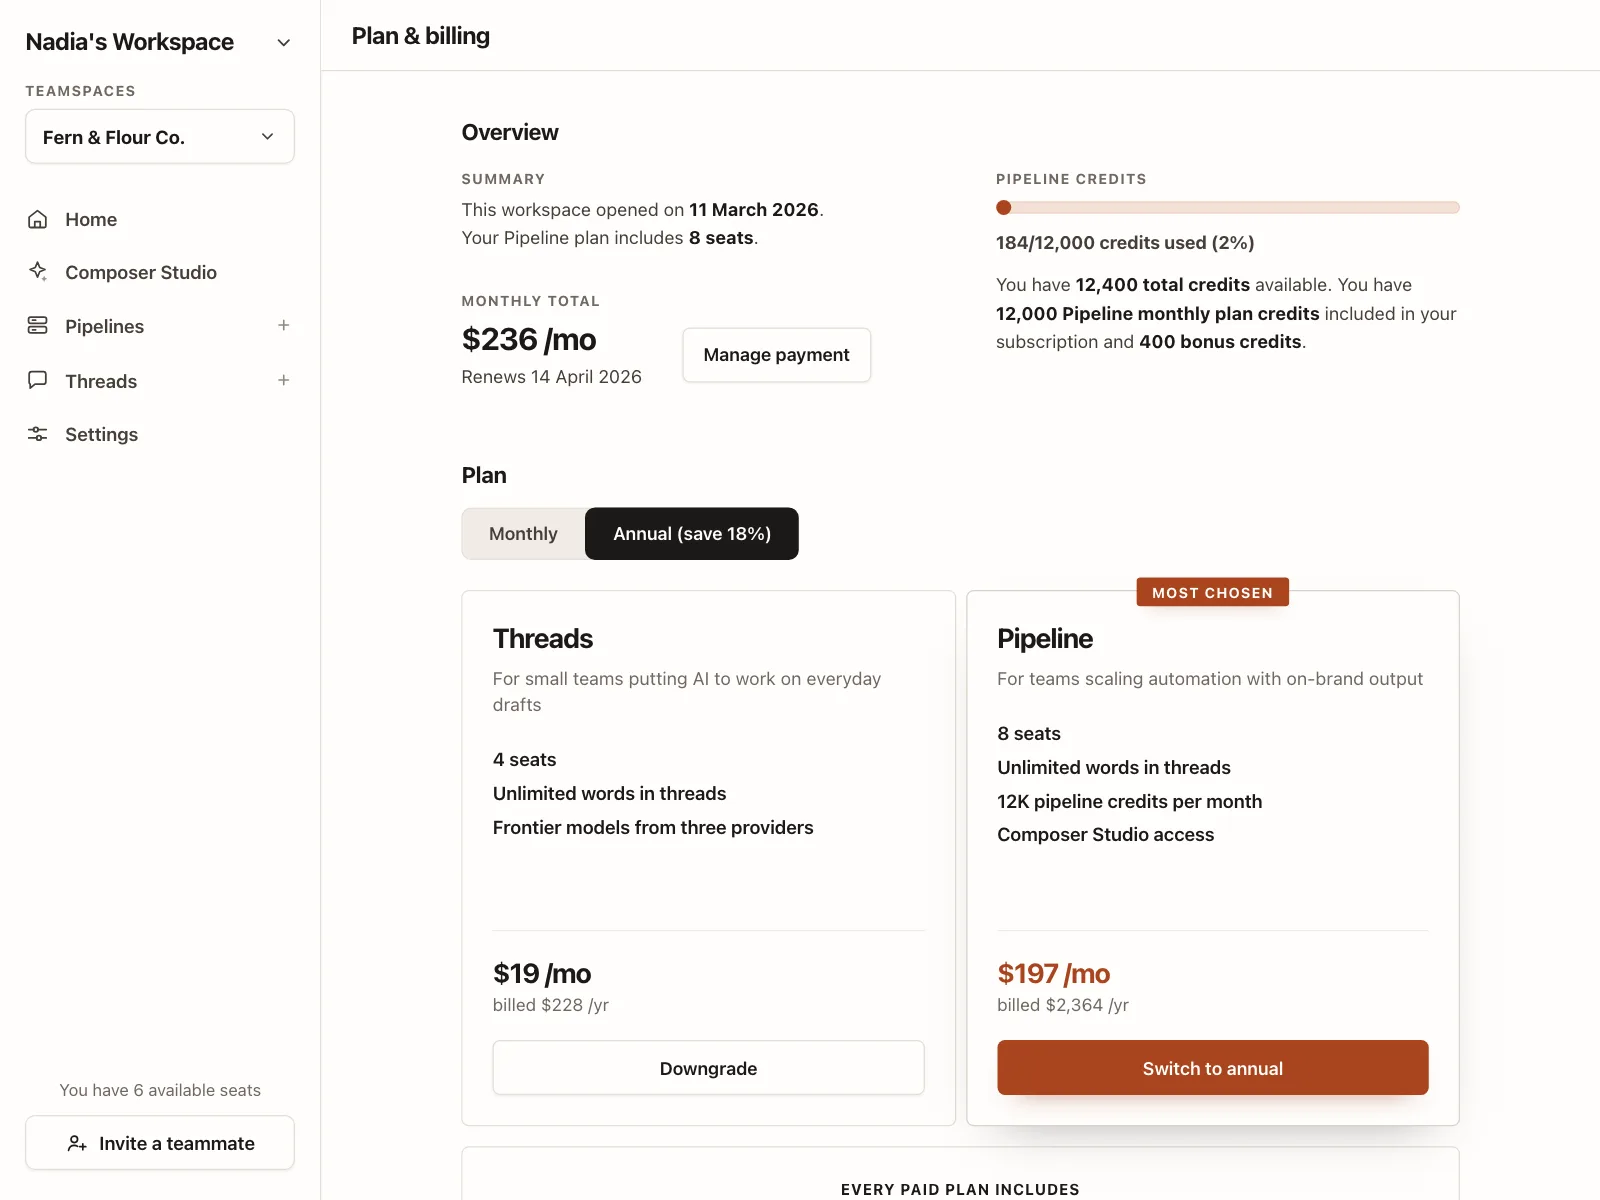Click Frontier models from three providers line

pos(653,828)
